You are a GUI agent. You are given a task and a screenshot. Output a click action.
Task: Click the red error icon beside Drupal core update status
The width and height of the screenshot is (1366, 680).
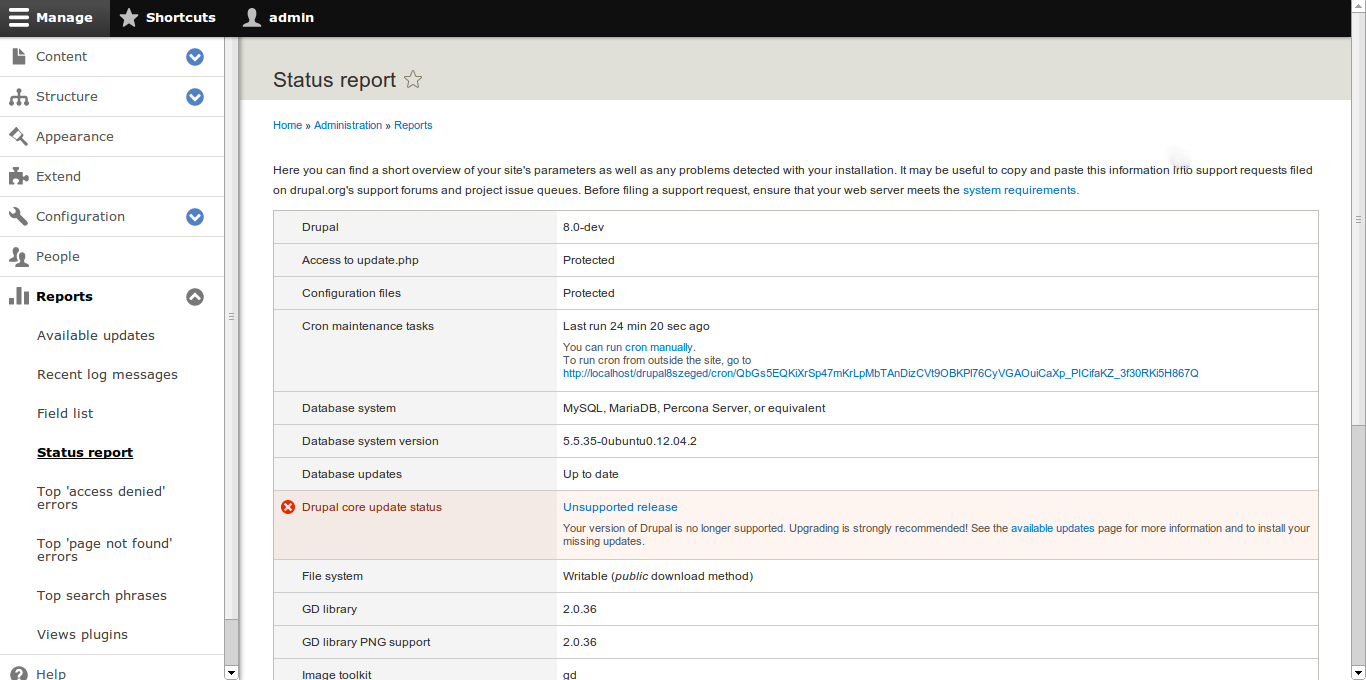[x=288, y=507]
